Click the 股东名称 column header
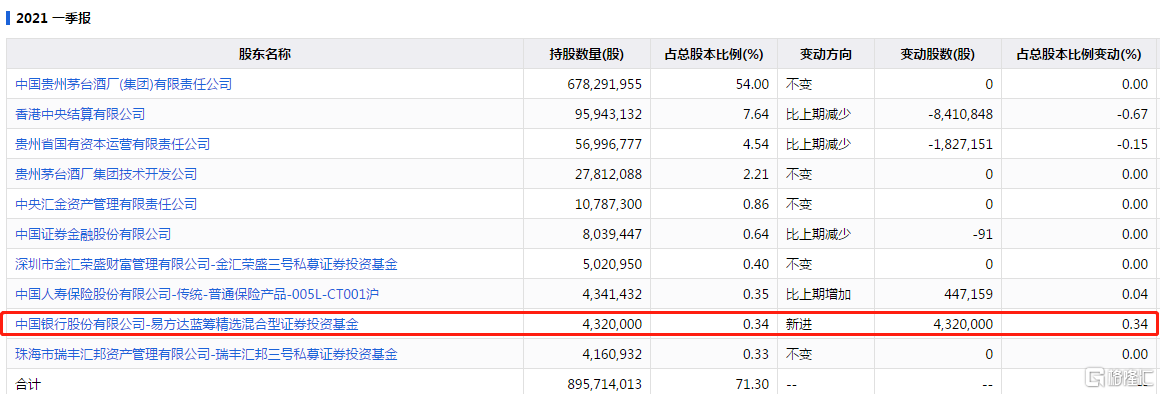The width and height of the screenshot is (1160, 394). [x=265, y=54]
